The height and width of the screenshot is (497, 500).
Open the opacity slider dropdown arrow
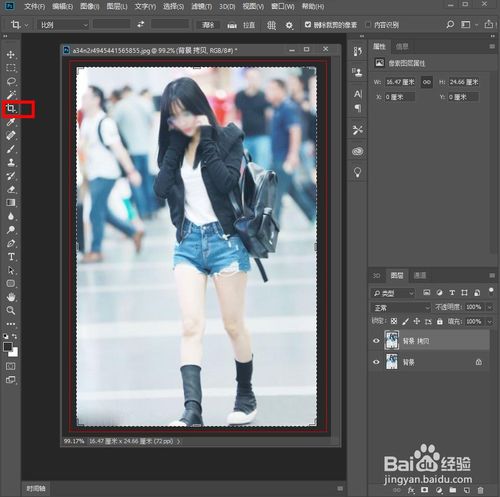pyautogui.click(x=489, y=307)
